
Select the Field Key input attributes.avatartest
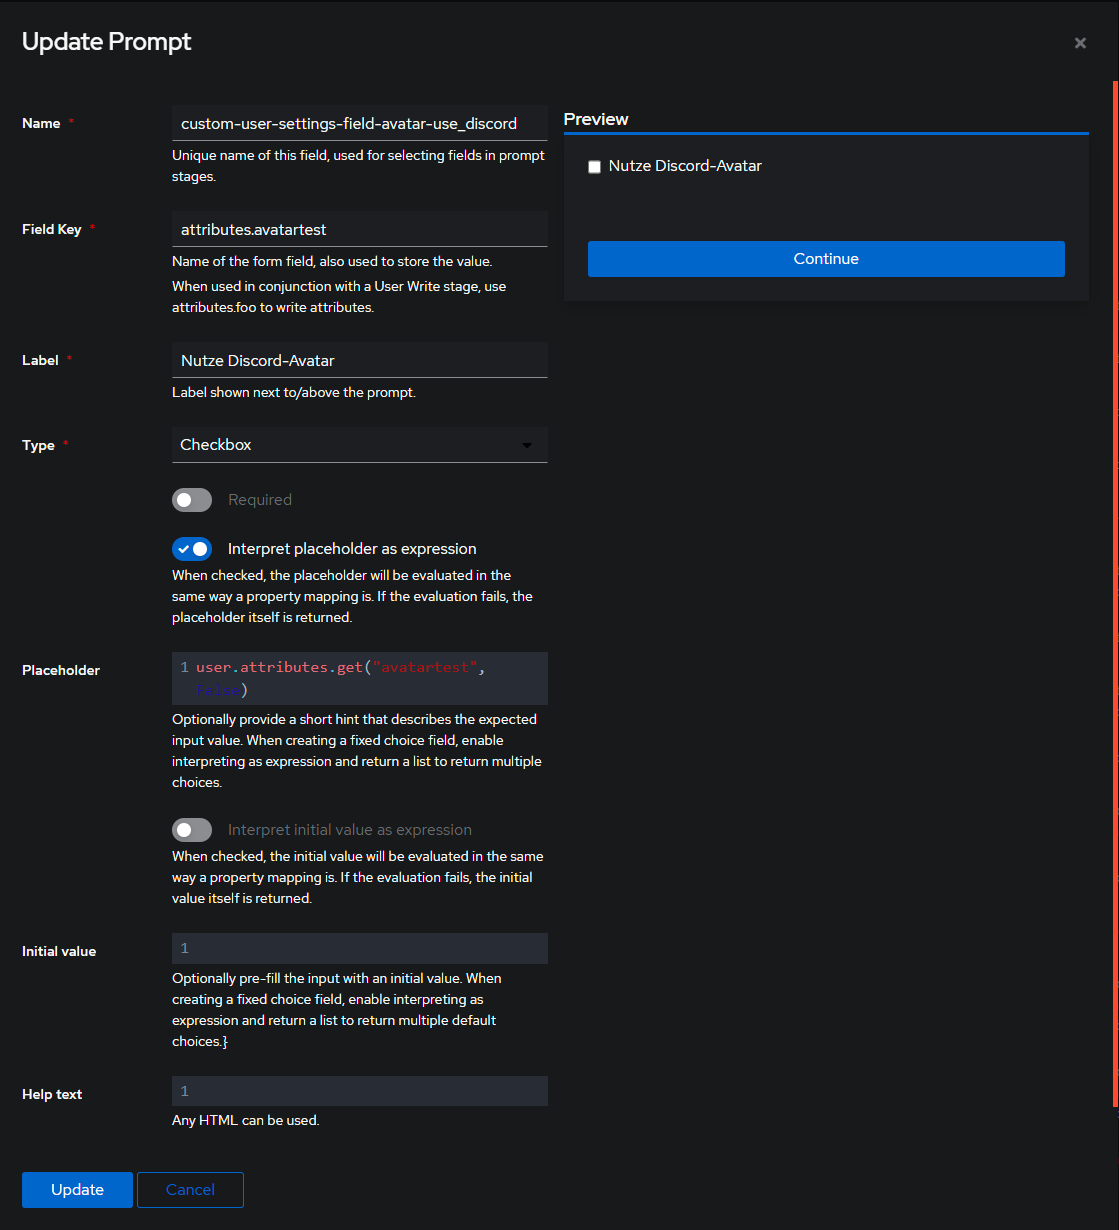pos(359,229)
